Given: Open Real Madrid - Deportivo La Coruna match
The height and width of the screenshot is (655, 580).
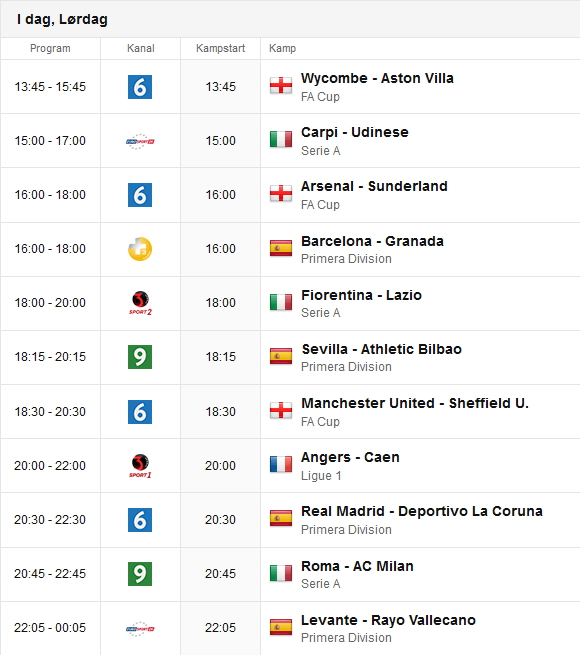Looking at the screenshot, I should (x=422, y=511).
